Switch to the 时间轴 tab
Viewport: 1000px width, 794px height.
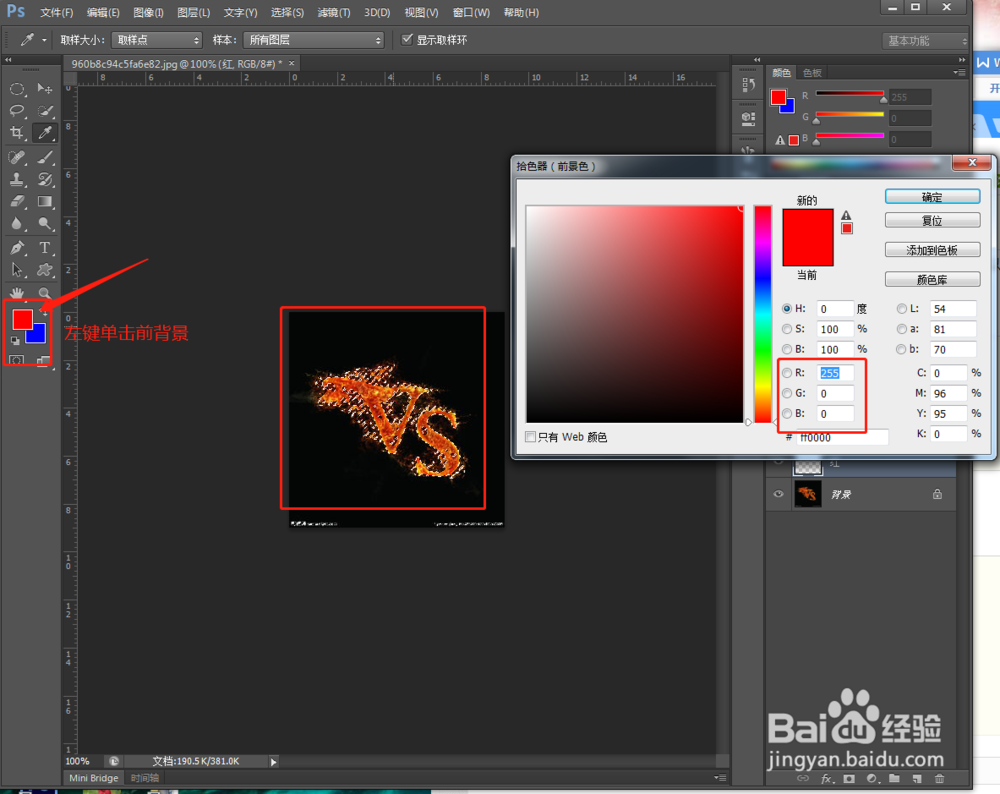click(x=145, y=778)
